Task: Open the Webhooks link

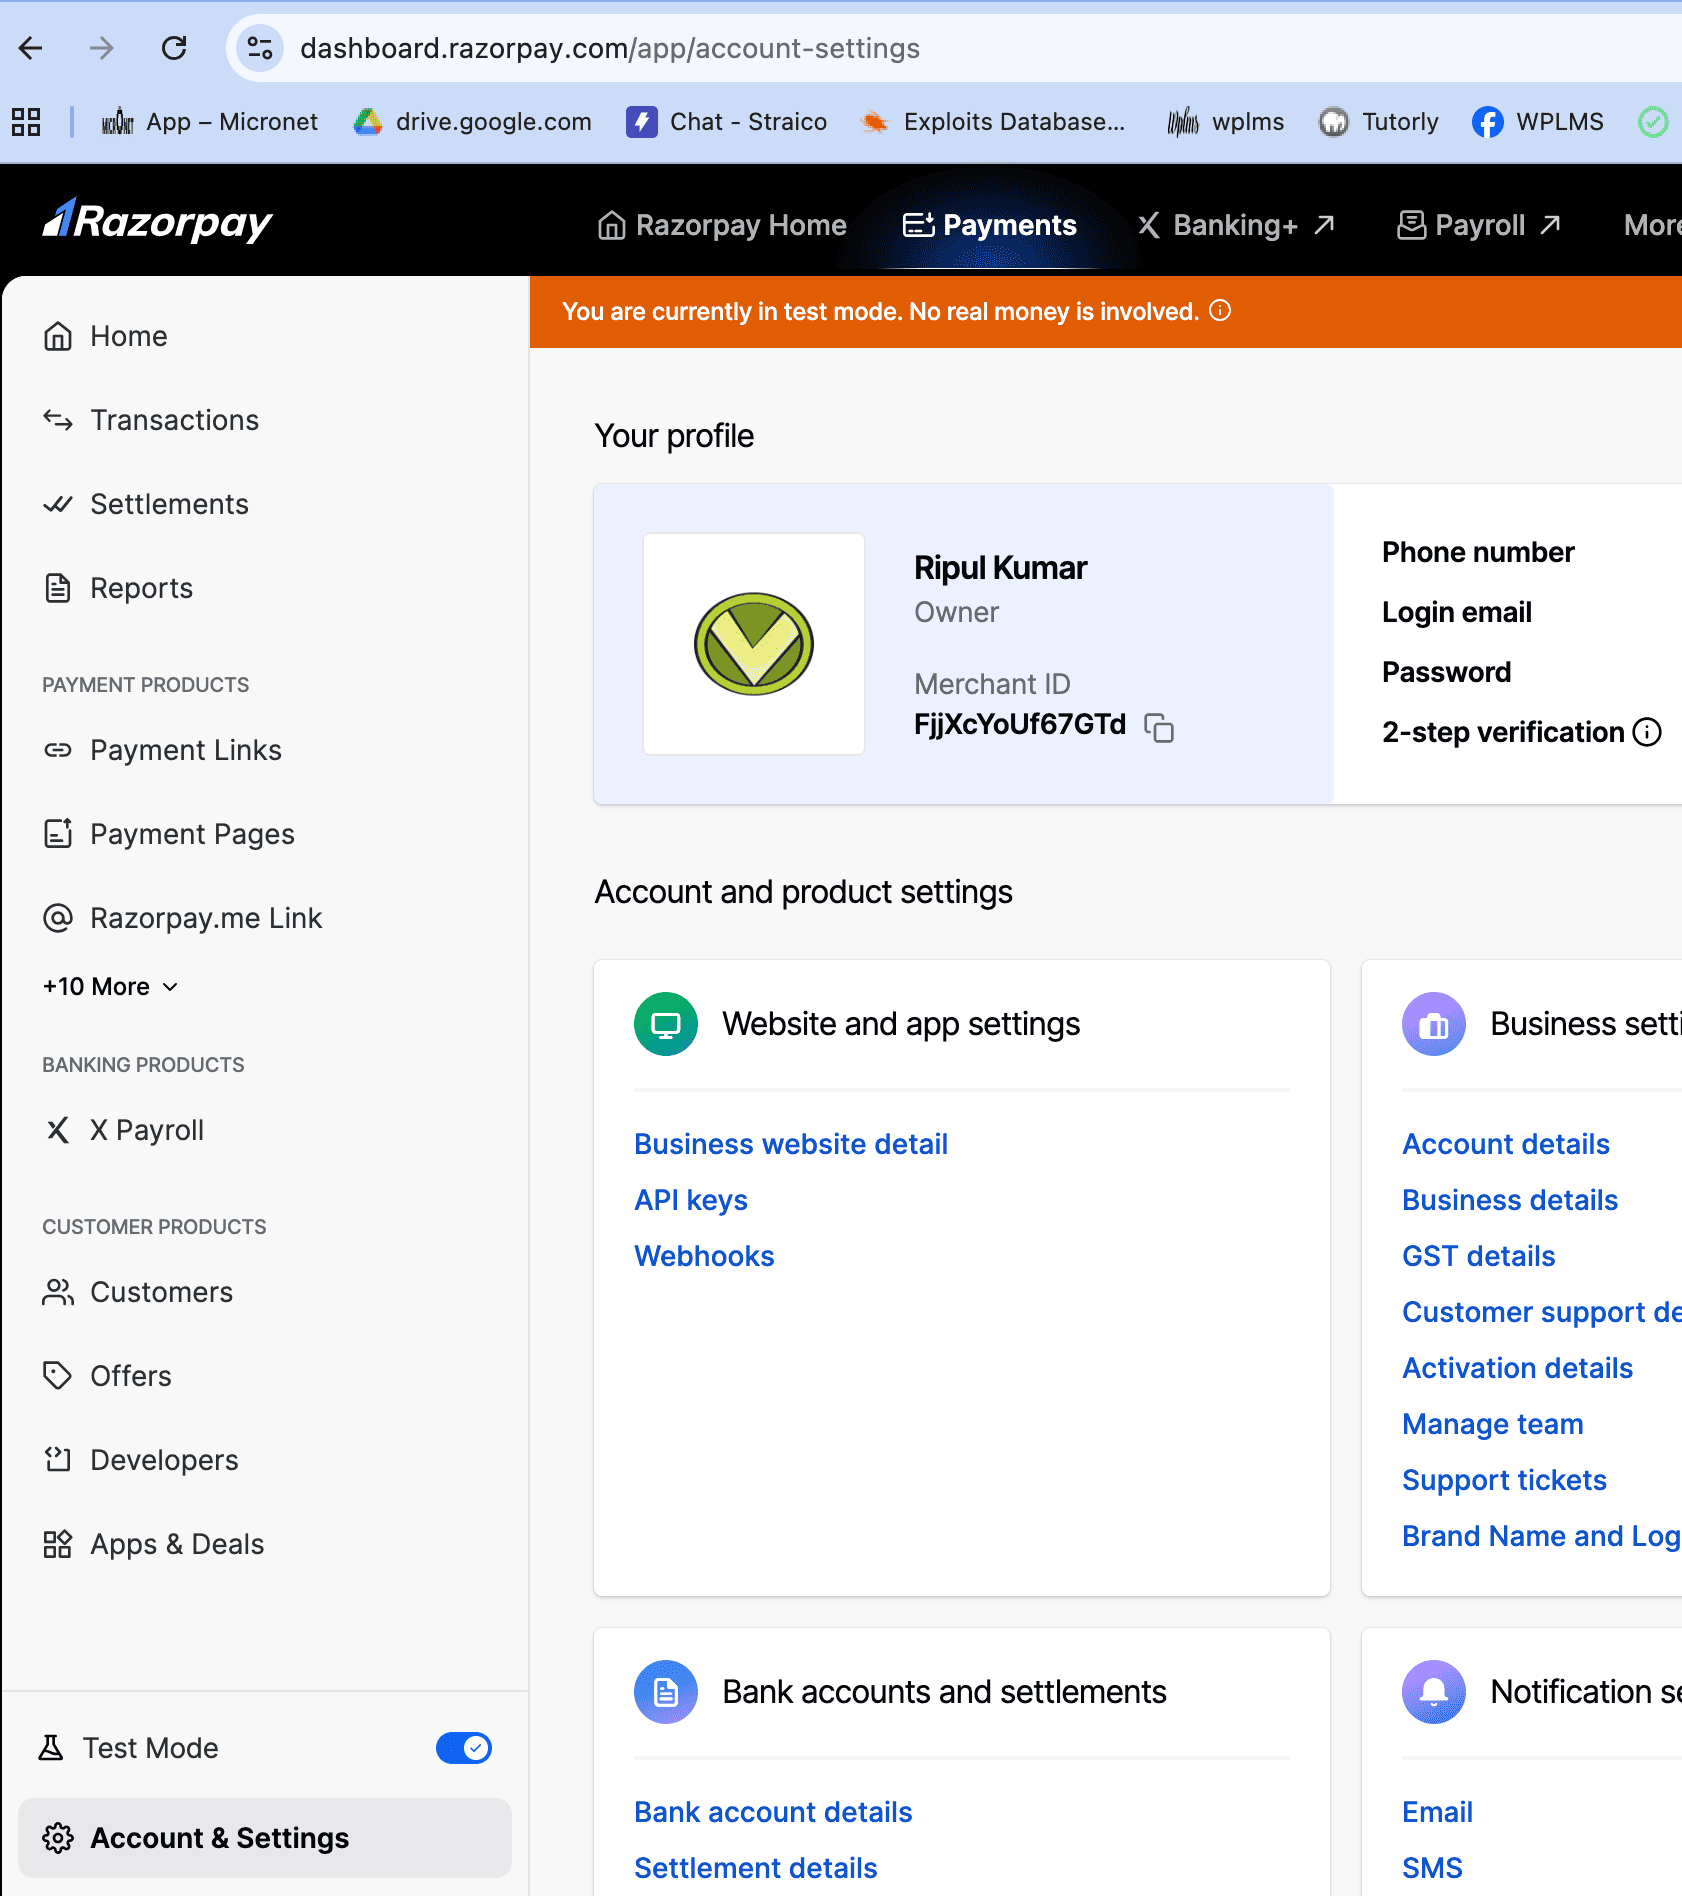Action: pyautogui.click(x=704, y=1256)
